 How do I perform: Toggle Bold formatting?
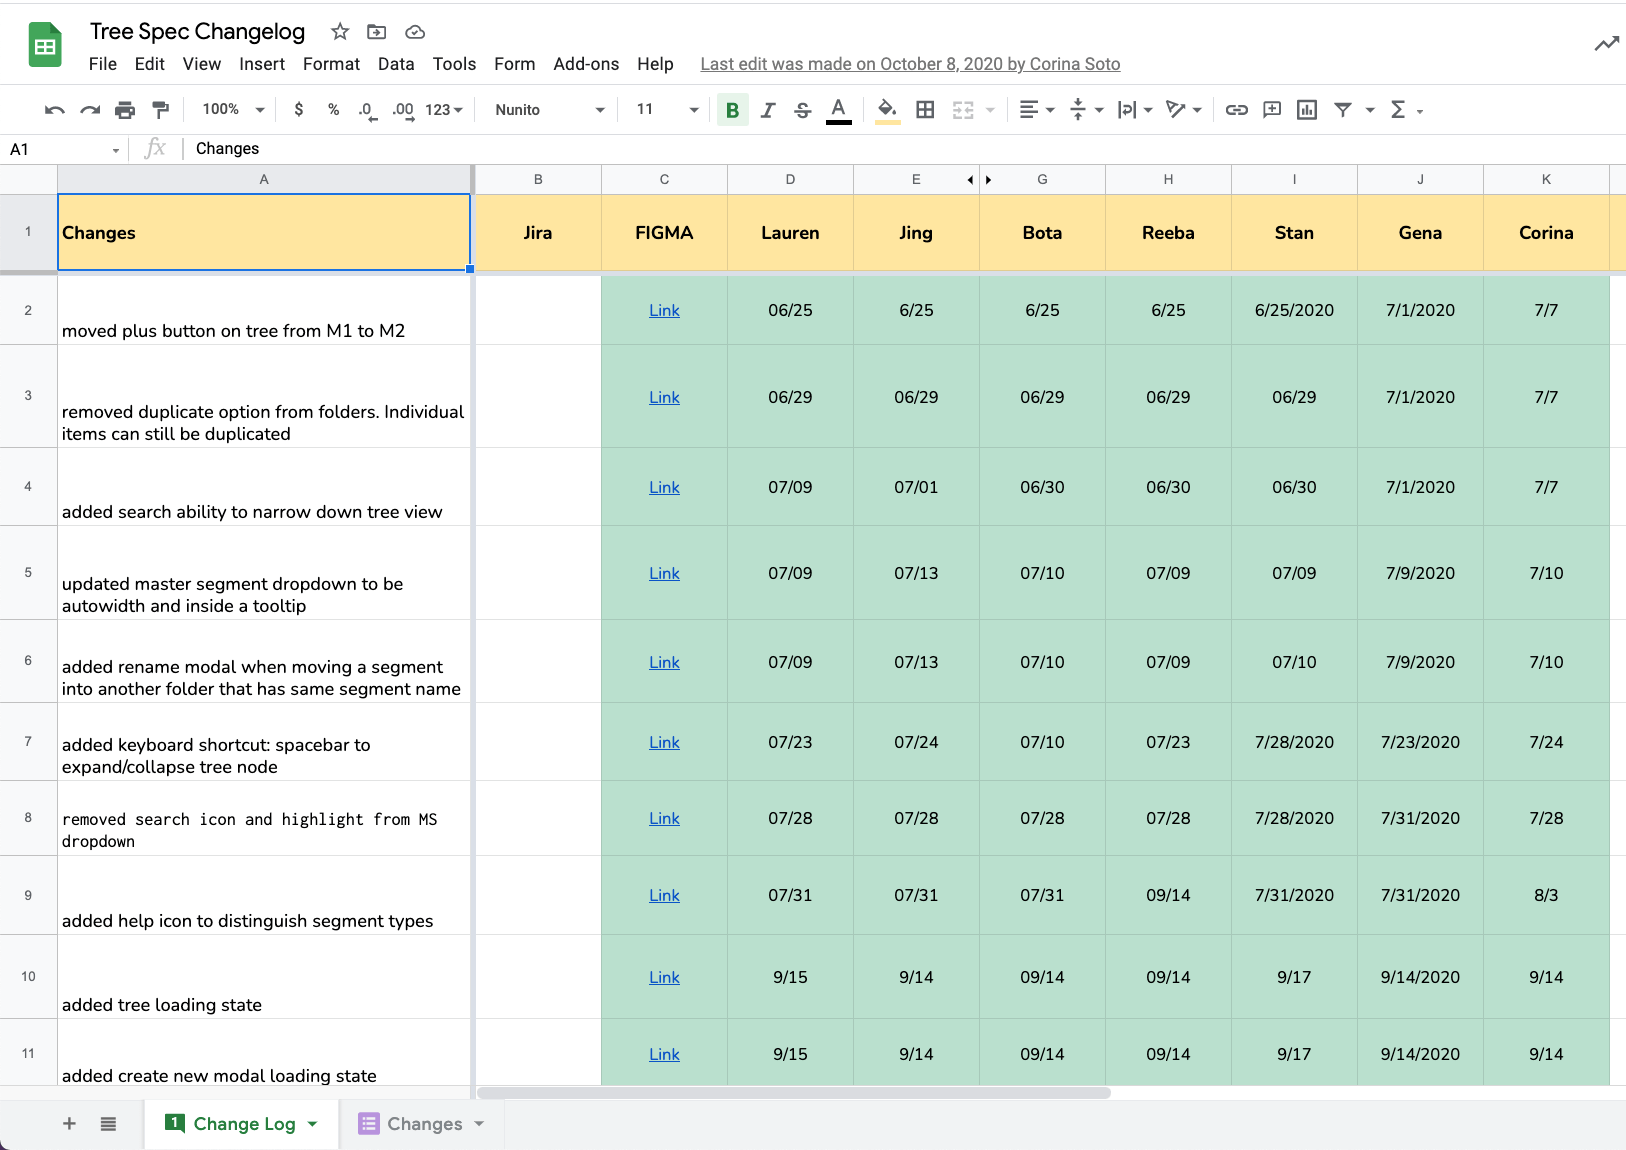(x=732, y=110)
